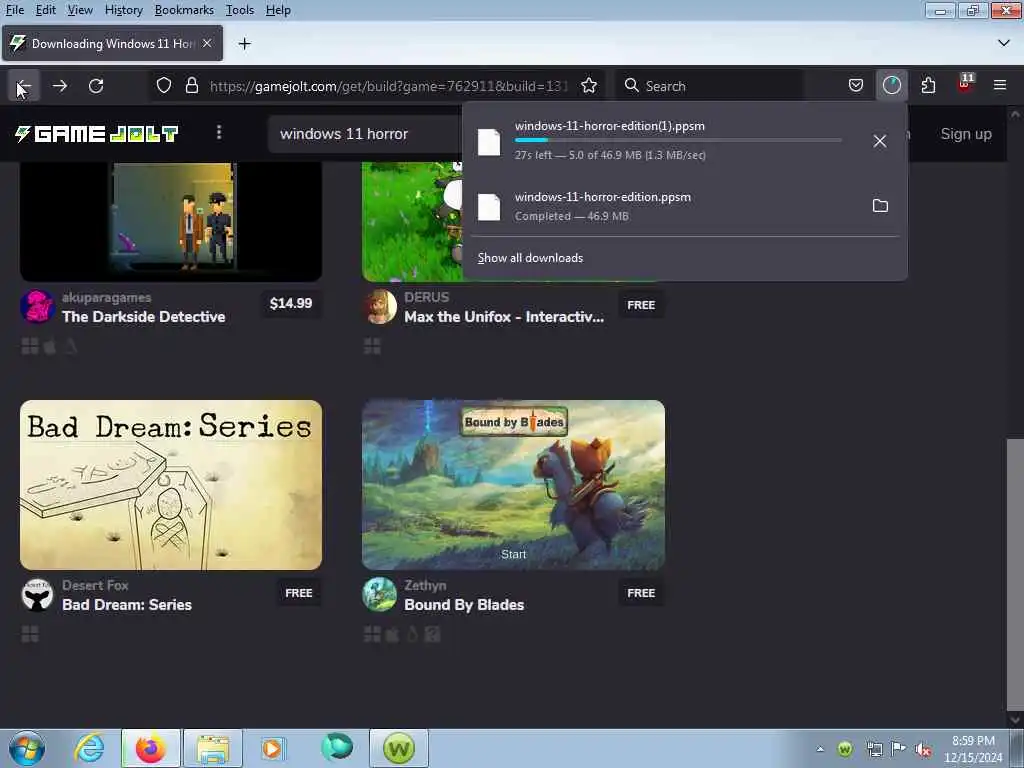This screenshot has height=768, width=1024.
Task: Go forward using the browser forward arrow
Action: point(59,86)
